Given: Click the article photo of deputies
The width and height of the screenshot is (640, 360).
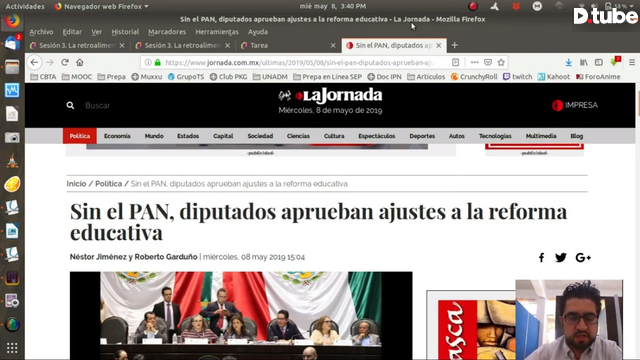Looking at the screenshot, I should tap(241, 315).
